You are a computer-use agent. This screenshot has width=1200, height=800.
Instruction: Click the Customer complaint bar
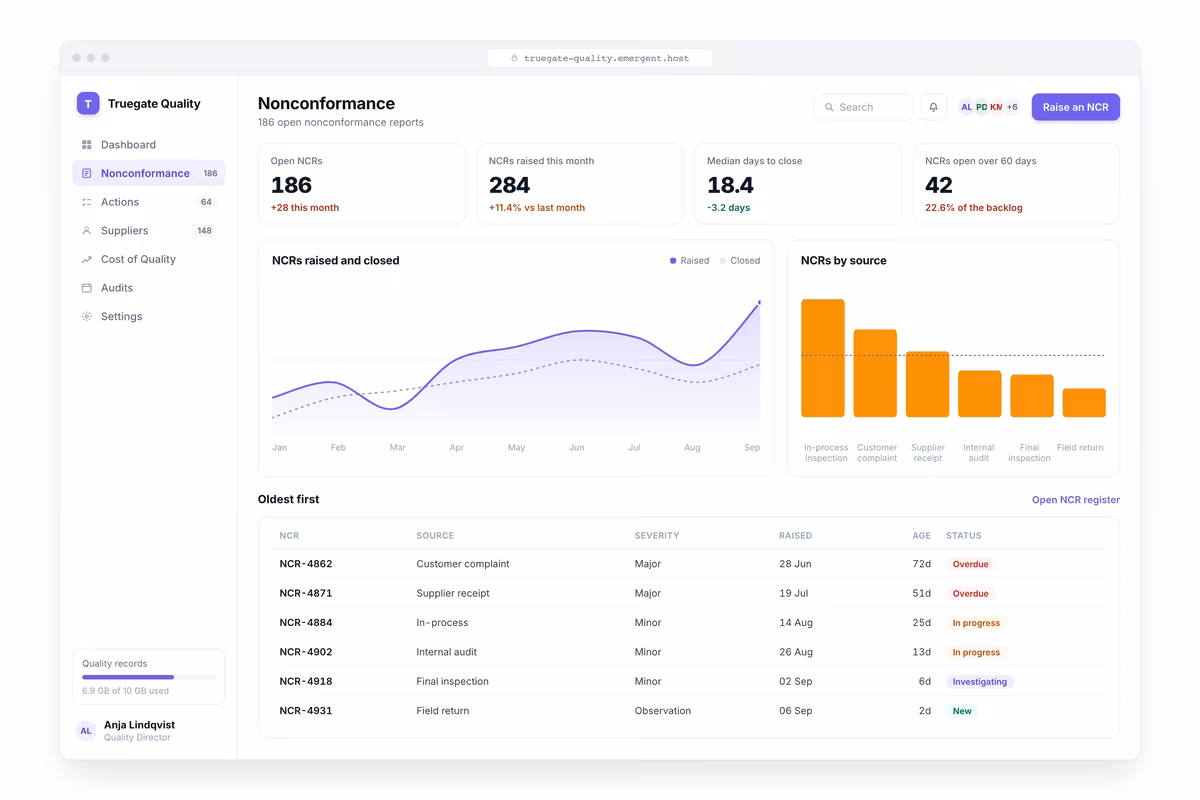[875, 373]
